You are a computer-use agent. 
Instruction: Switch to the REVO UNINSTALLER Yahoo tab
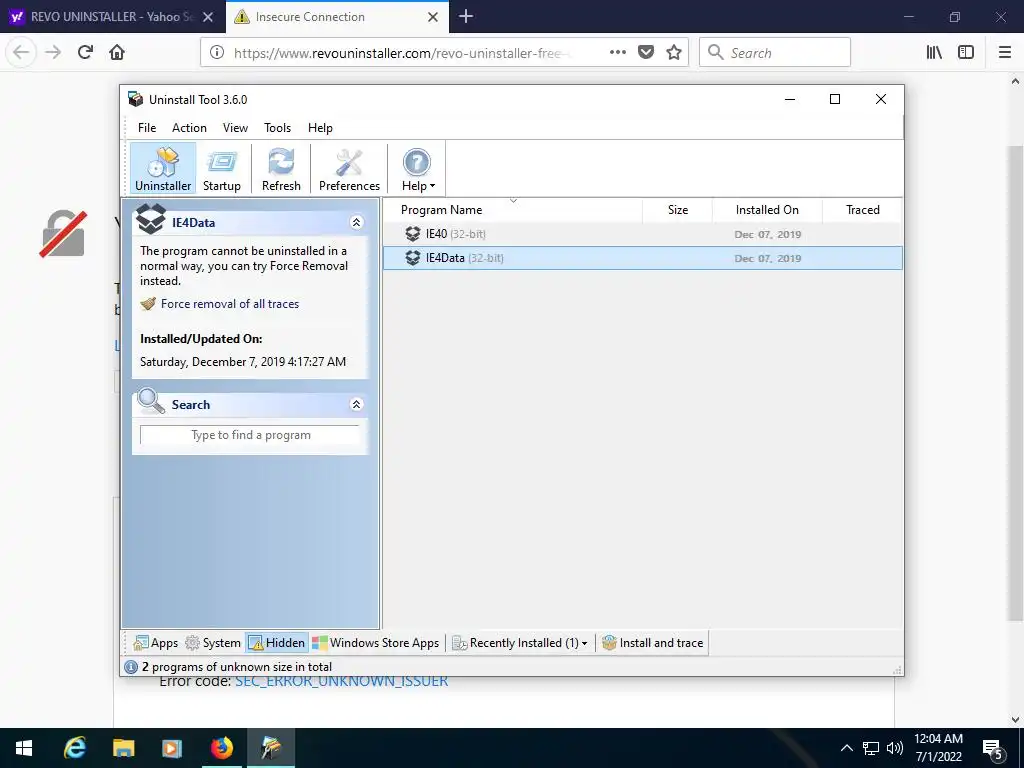112,17
